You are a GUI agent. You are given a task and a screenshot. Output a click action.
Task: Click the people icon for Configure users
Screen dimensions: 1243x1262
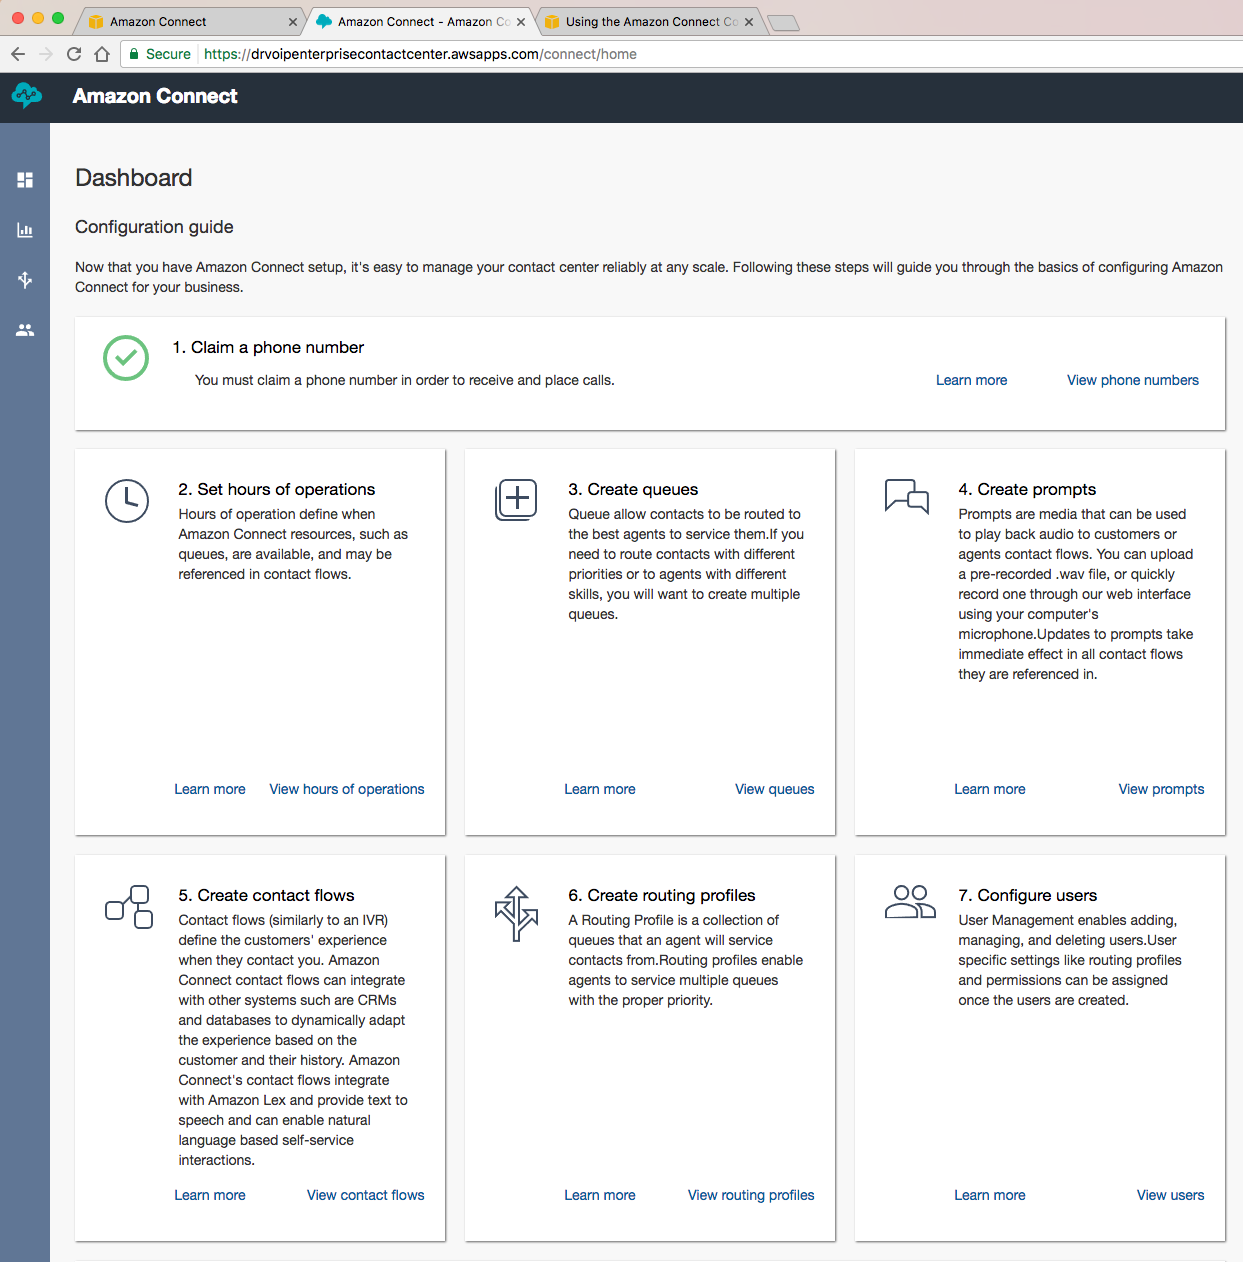pyautogui.click(x=910, y=901)
